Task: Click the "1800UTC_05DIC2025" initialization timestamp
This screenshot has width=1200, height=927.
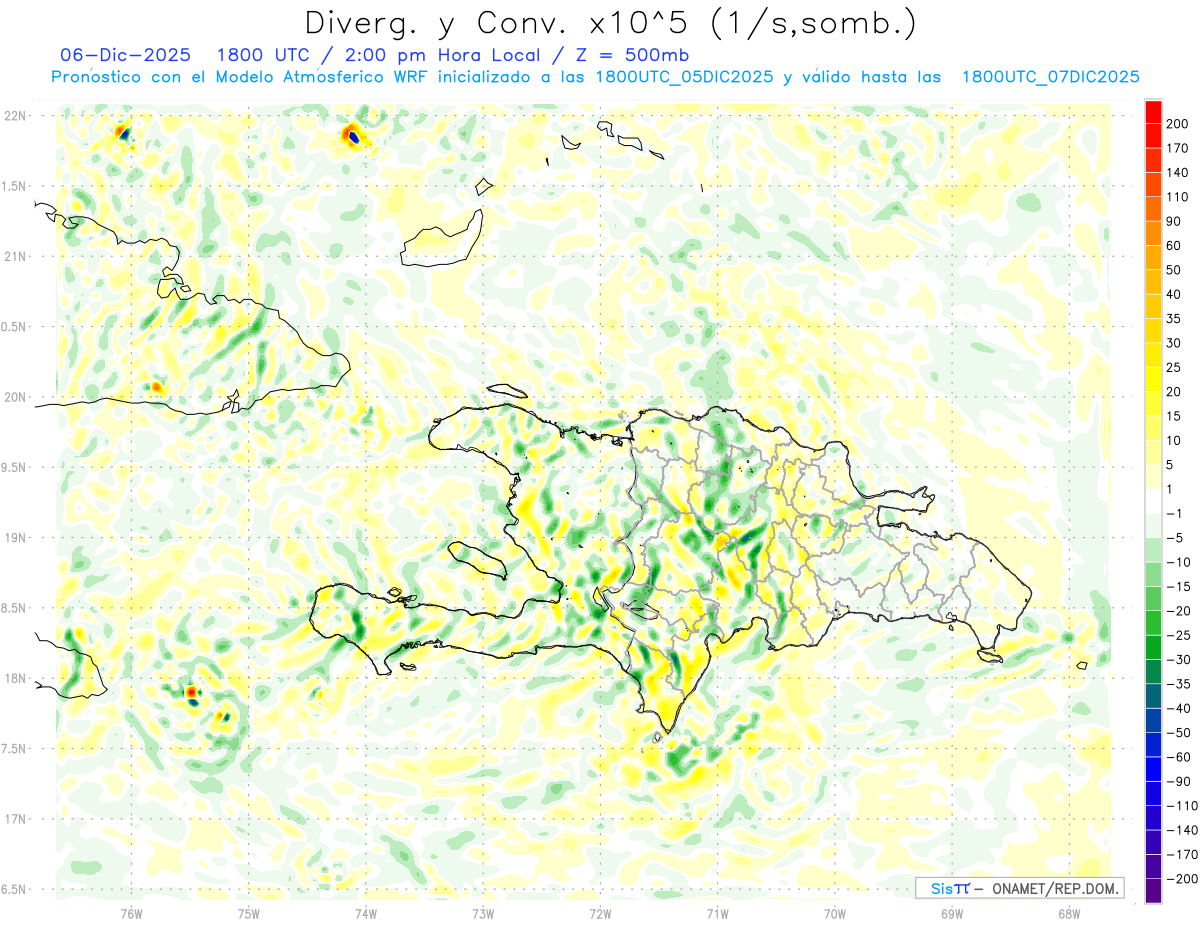Action: [x=683, y=77]
